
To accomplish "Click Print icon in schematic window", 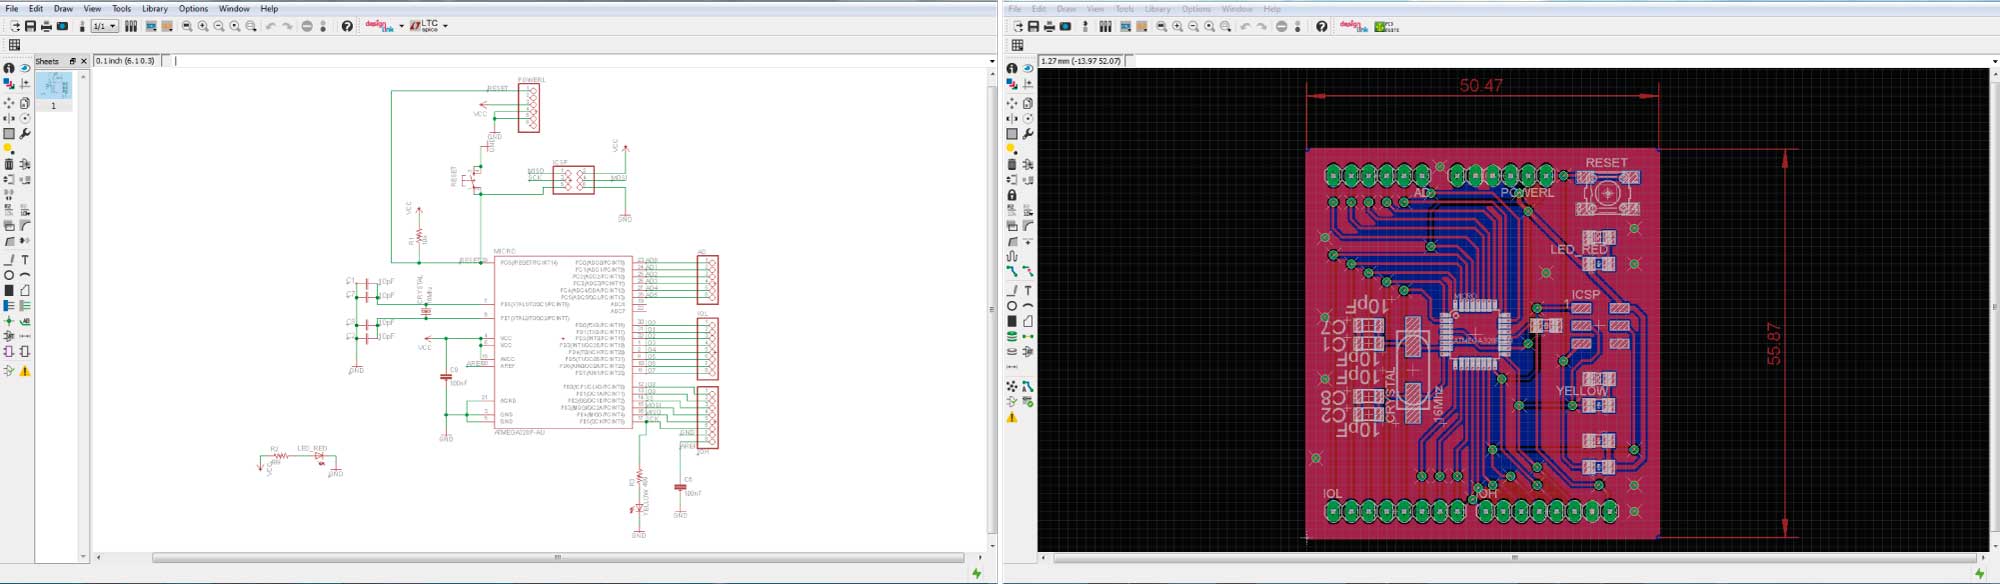I will (46, 26).
